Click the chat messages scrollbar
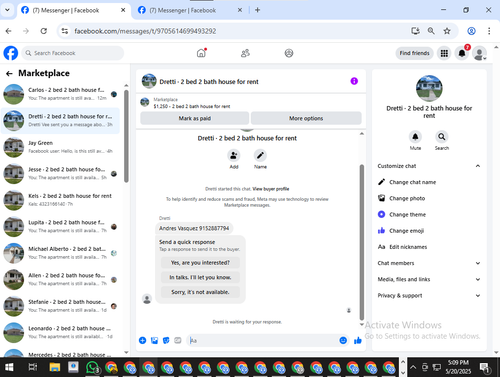 click(x=362, y=243)
